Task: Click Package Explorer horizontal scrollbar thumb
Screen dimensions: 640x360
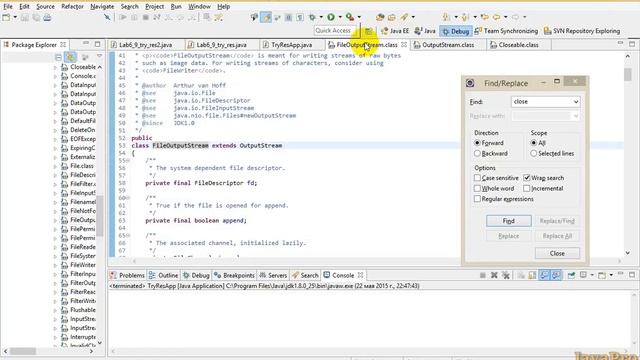Action: tap(22, 351)
